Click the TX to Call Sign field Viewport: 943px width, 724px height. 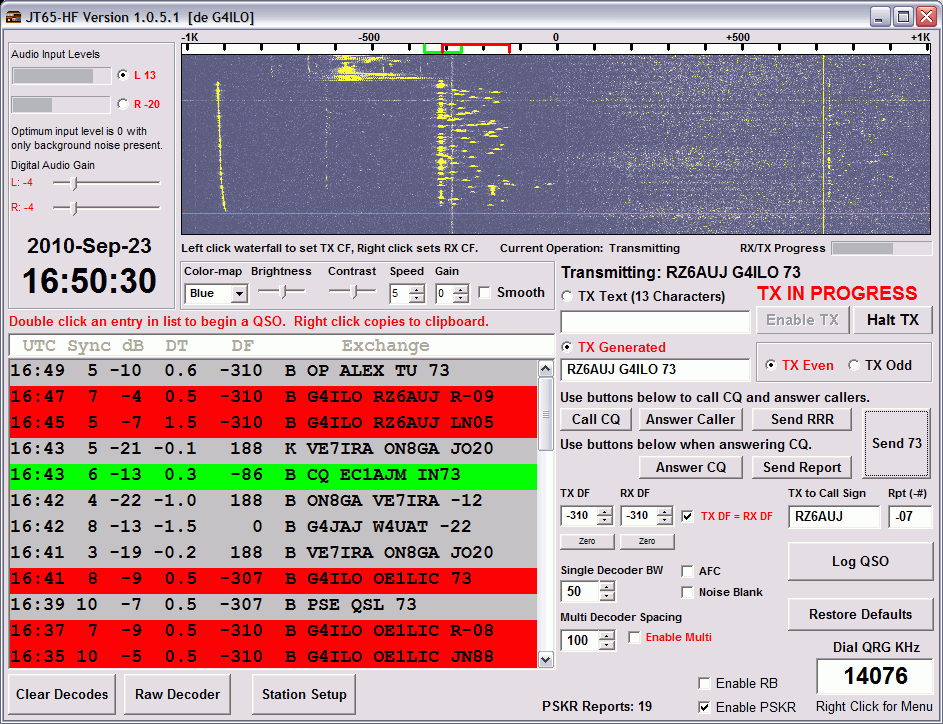834,517
